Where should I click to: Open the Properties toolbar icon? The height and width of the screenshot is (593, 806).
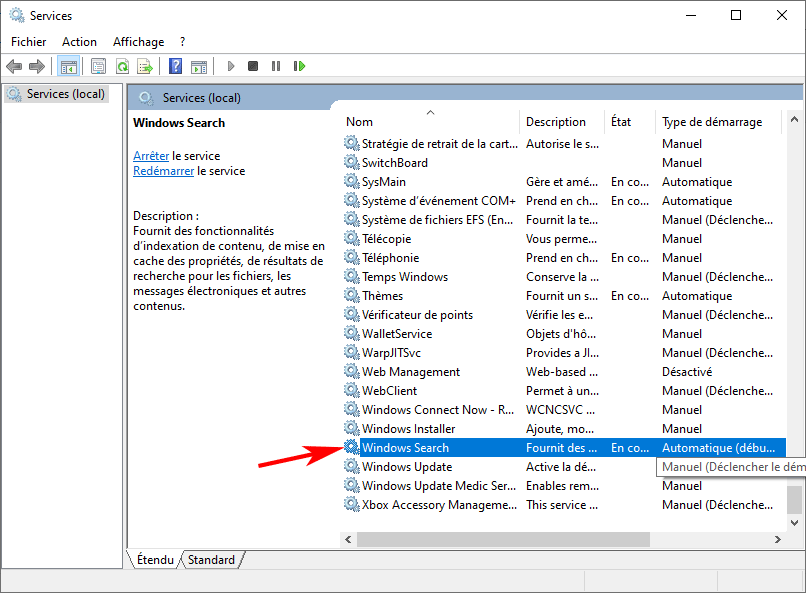click(x=99, y=66)
